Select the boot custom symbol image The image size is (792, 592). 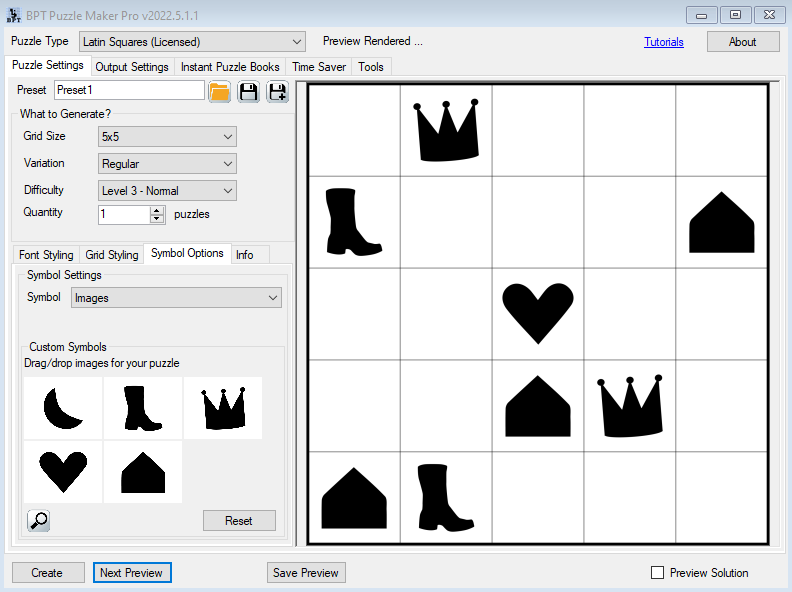[143, 408]
